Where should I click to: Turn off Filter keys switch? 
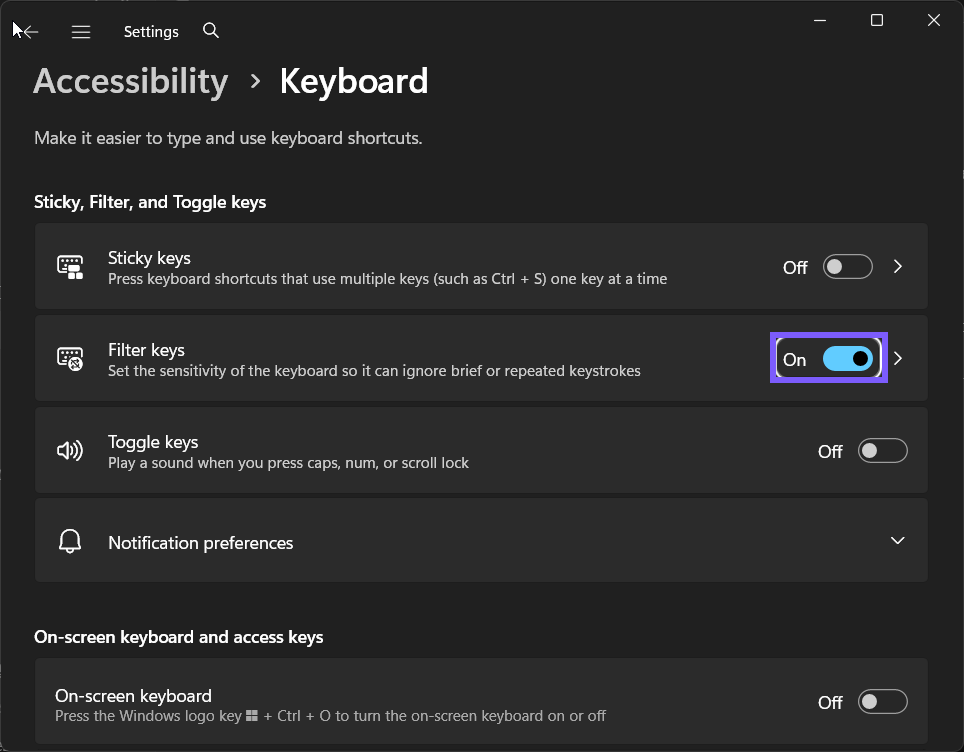(847, 358)
